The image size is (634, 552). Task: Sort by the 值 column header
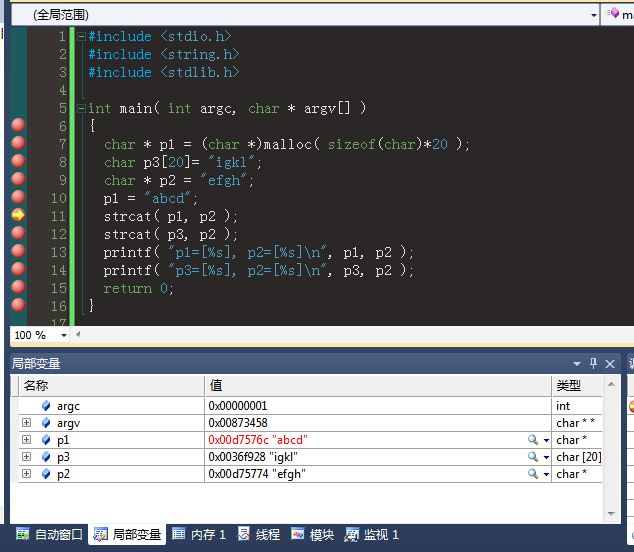click(x=378, y=385)
